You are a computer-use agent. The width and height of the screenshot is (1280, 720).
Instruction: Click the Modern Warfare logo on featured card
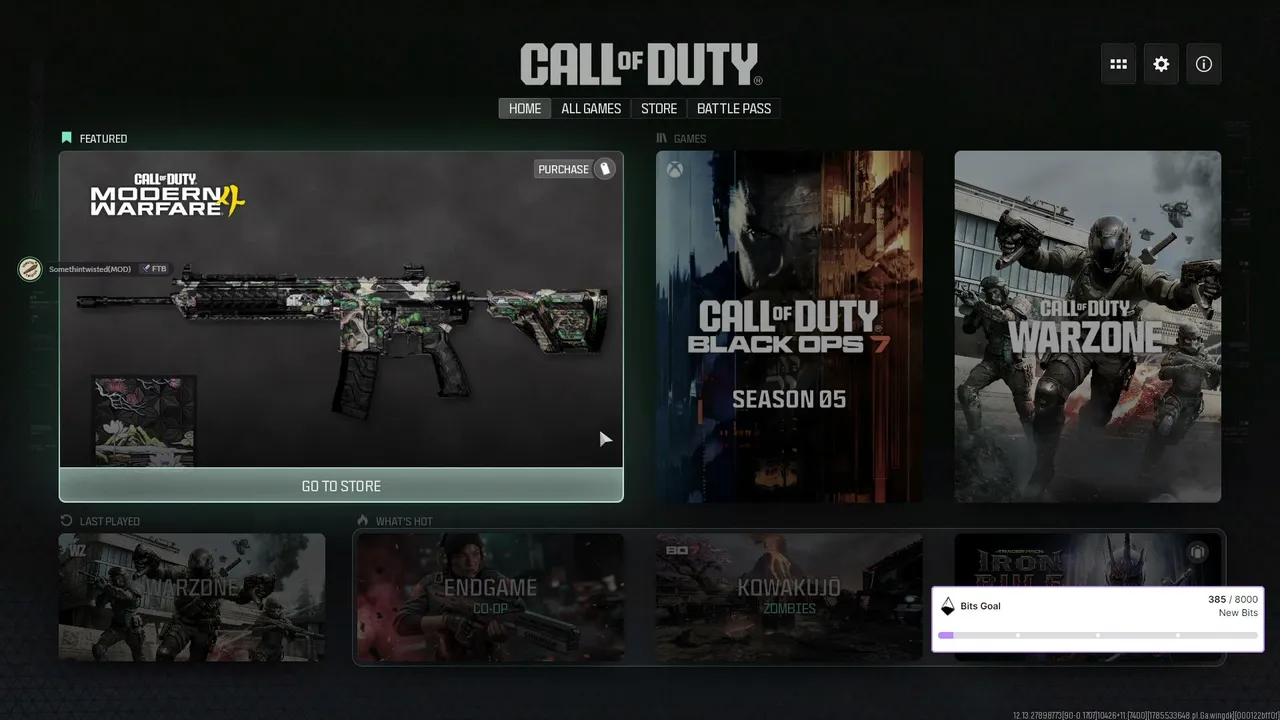(x=167, y=195)
